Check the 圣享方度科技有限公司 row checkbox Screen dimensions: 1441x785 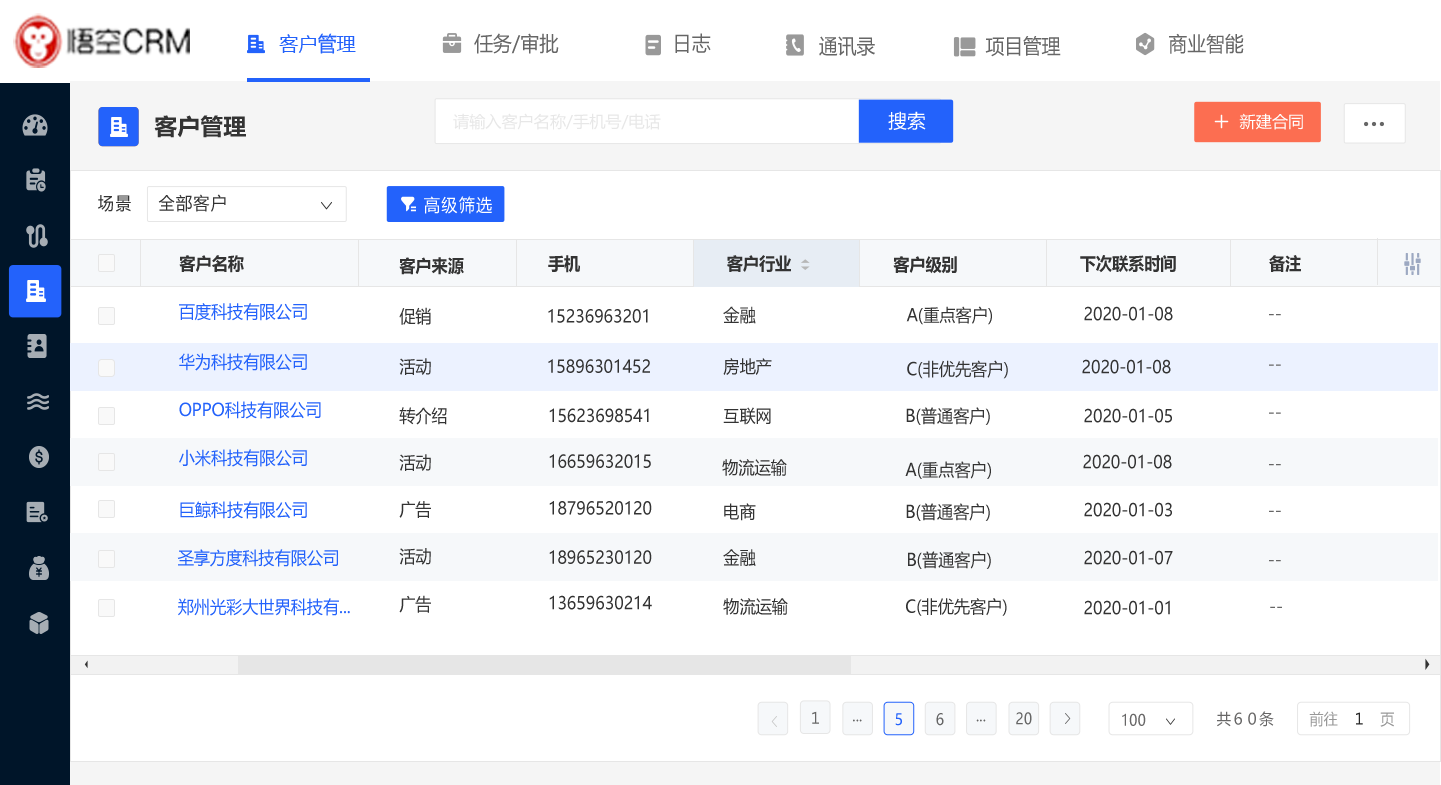(106, 559)
